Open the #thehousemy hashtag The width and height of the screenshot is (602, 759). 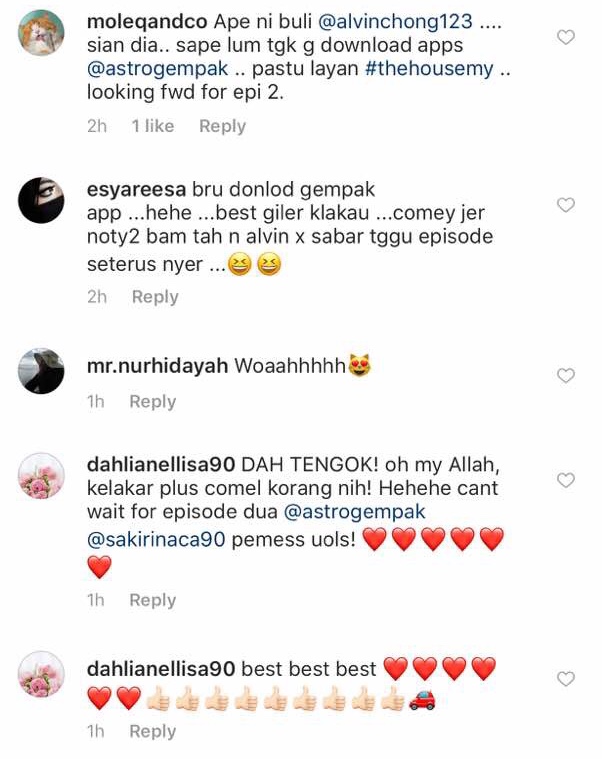pos(429,68)
